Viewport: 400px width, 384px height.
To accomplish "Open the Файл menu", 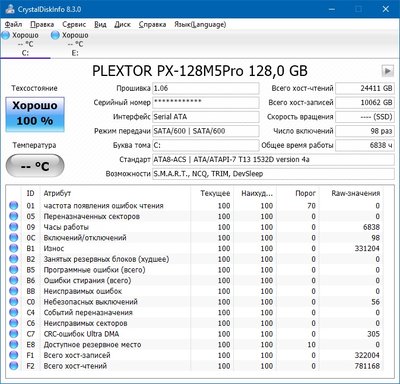I will click(13, 24).
